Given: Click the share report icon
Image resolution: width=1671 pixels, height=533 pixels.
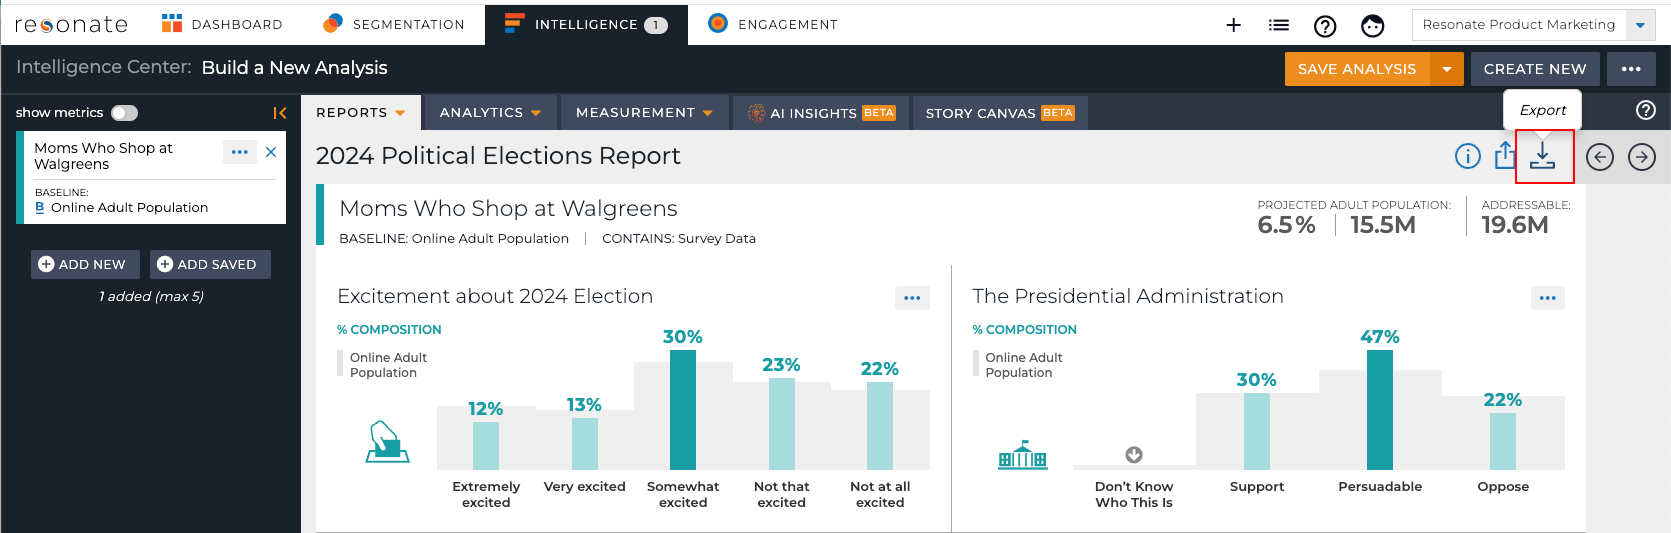Looking at the screenshot, I should (x=1505, y=155).
